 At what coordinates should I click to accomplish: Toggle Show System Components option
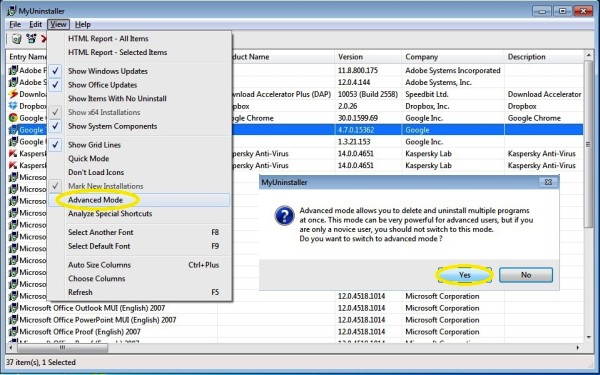point(140,126)
